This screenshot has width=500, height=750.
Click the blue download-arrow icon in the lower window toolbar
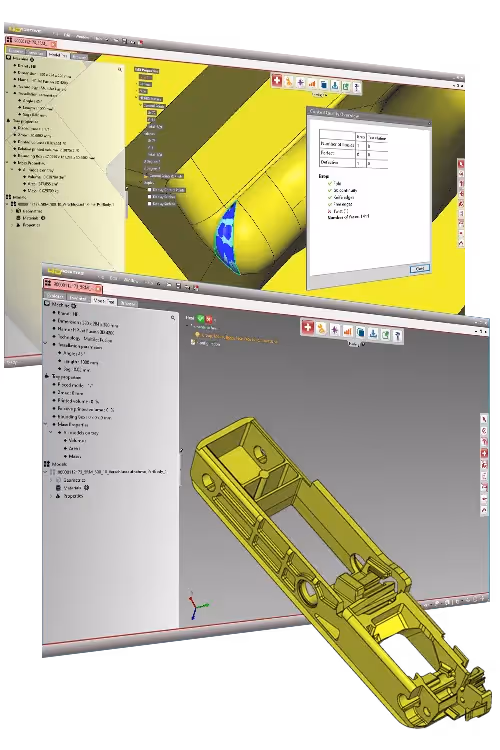373,333
